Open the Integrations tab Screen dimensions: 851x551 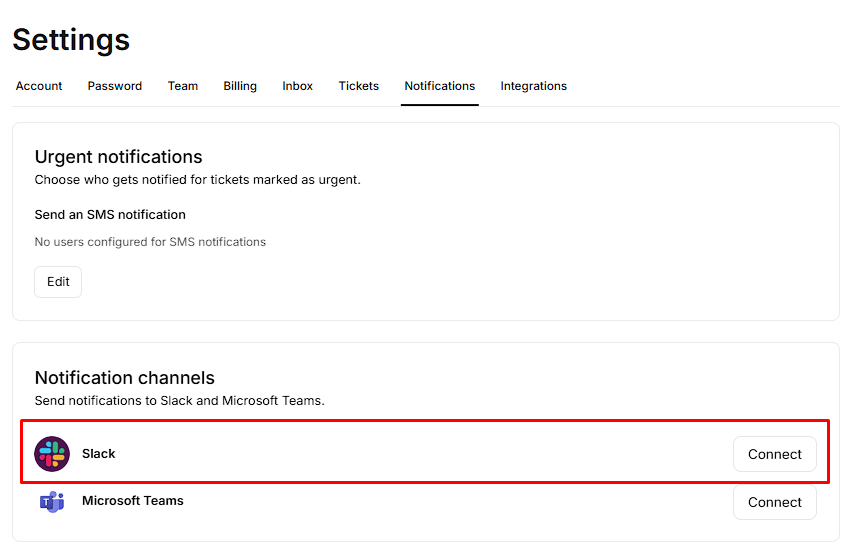pyautogui.click(x=534, y=86)
